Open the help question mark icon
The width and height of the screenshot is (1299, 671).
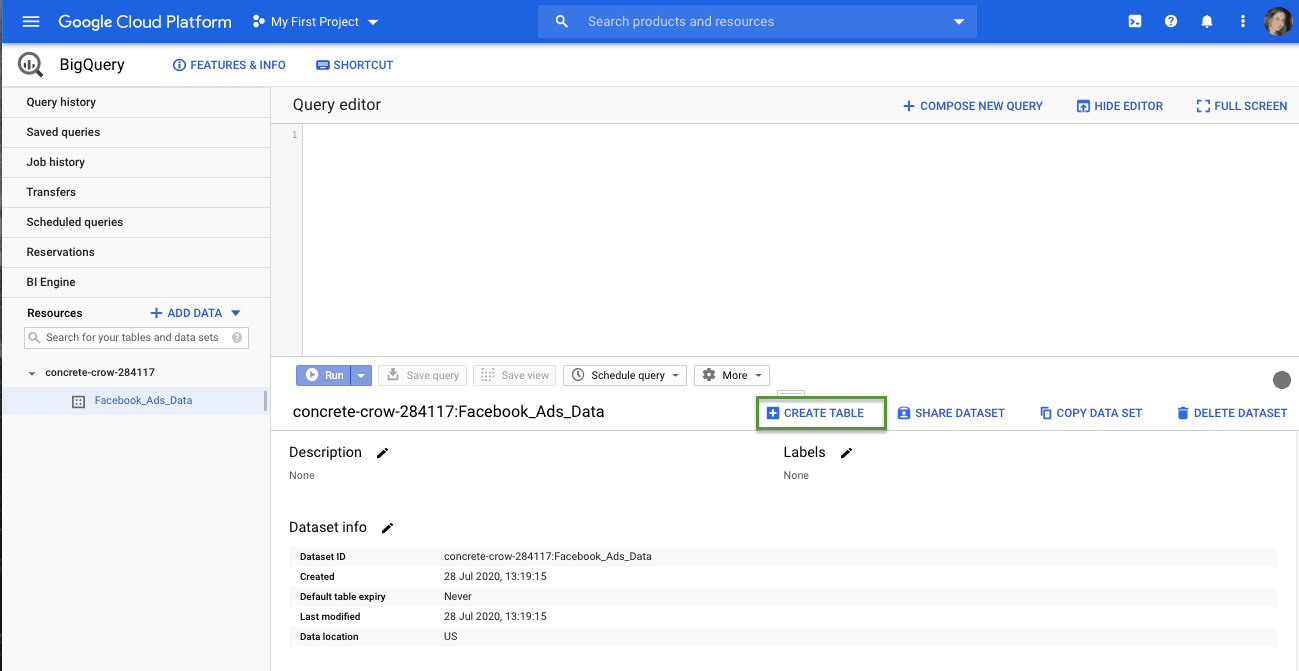pyautogui.click(x=1171, y=21)
